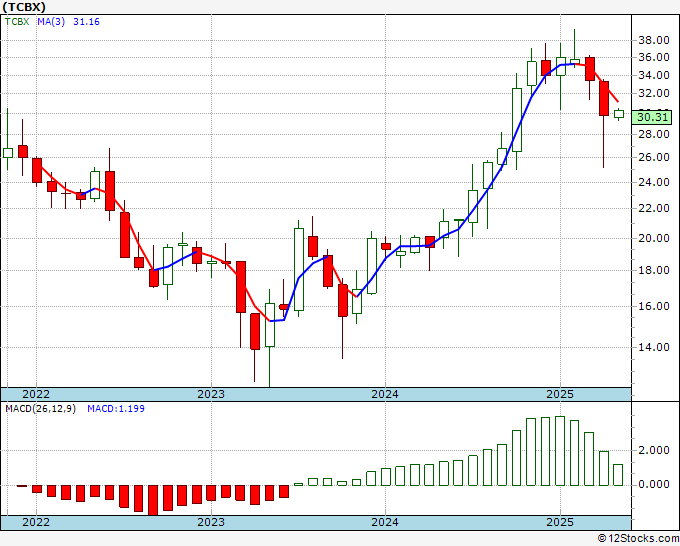This screenshot has width=680, height=546.
Task: Click the 31.16 moving average value
Action: [86, 22]
